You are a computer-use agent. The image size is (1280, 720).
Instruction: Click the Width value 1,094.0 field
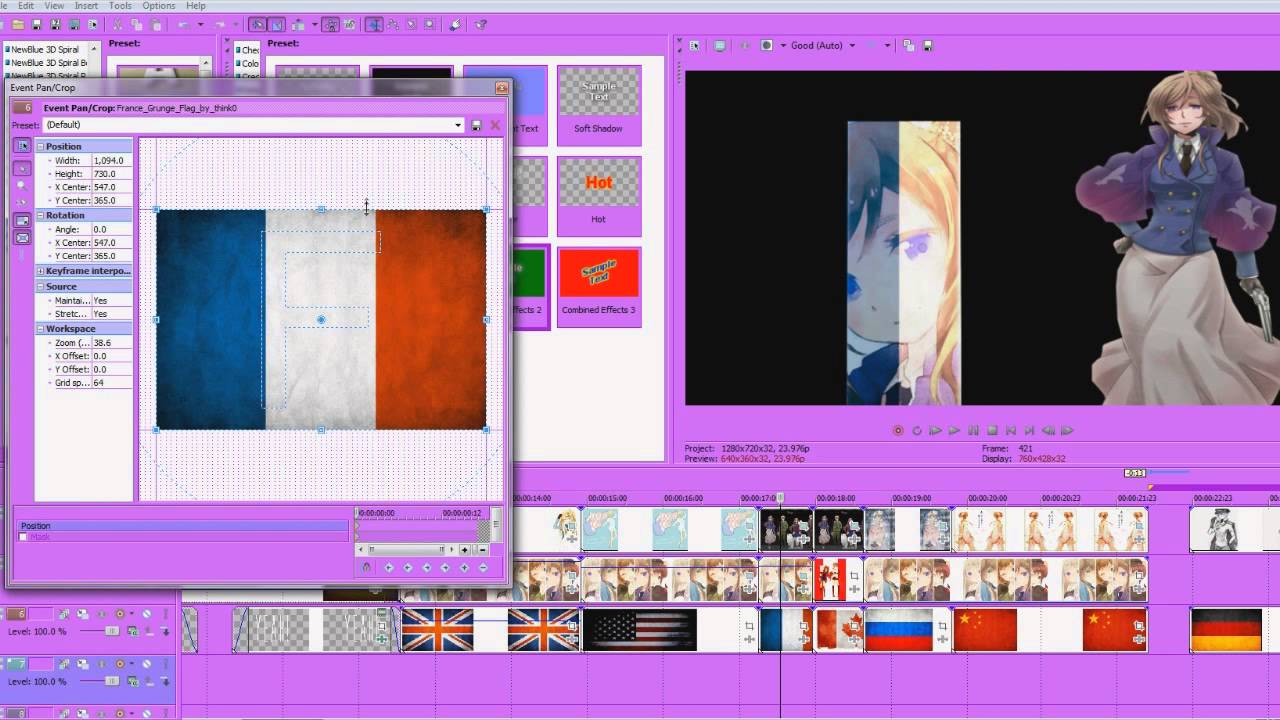click(112, 160)
